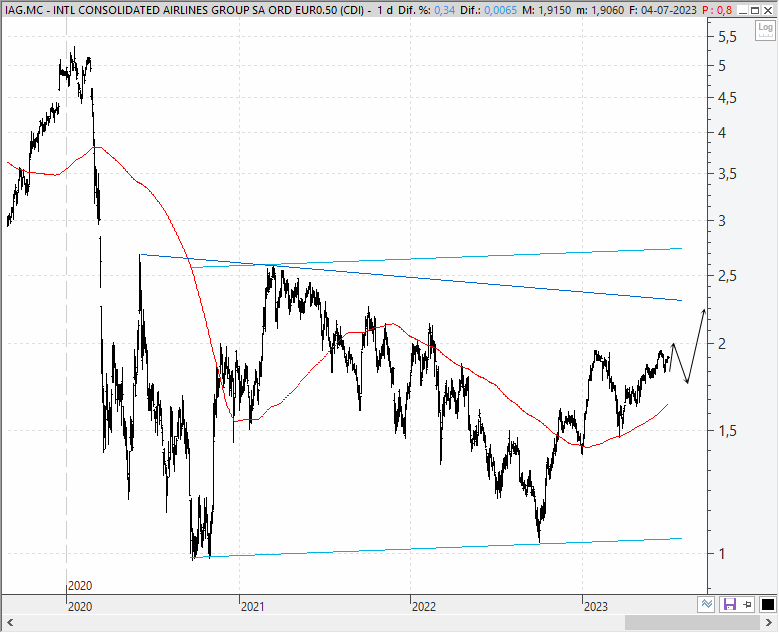Click the 'Dif.: 0,0065' value
The image size is (779, 633).
(x=488, y=10)
